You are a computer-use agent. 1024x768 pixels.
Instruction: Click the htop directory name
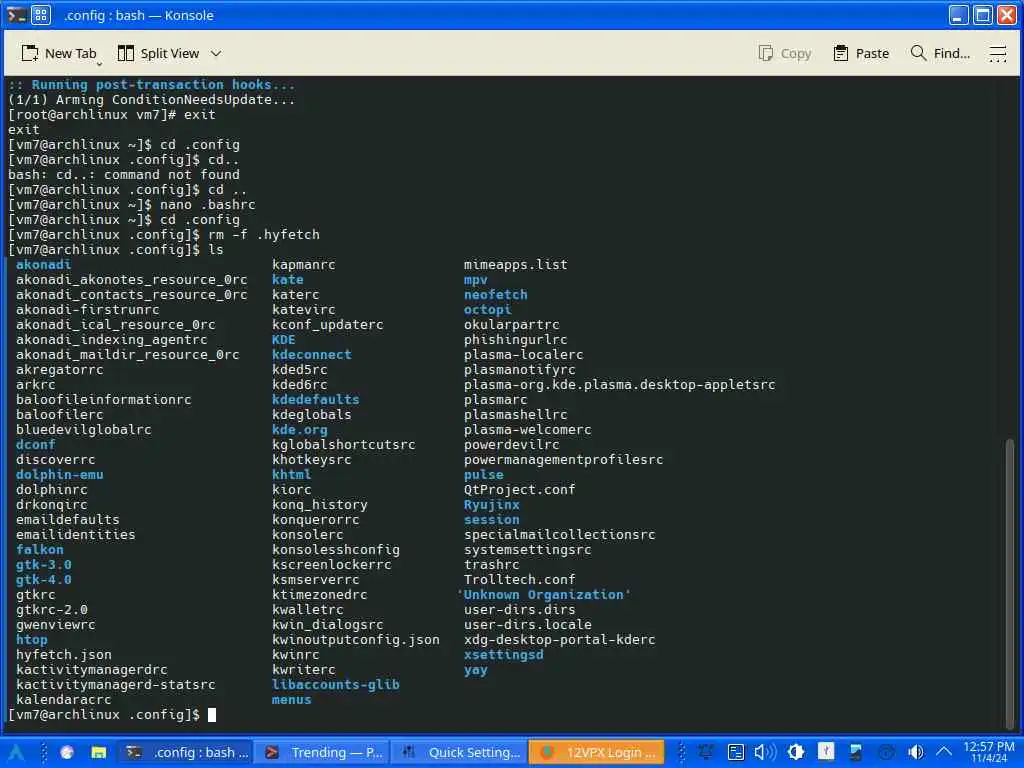[31, 639]
